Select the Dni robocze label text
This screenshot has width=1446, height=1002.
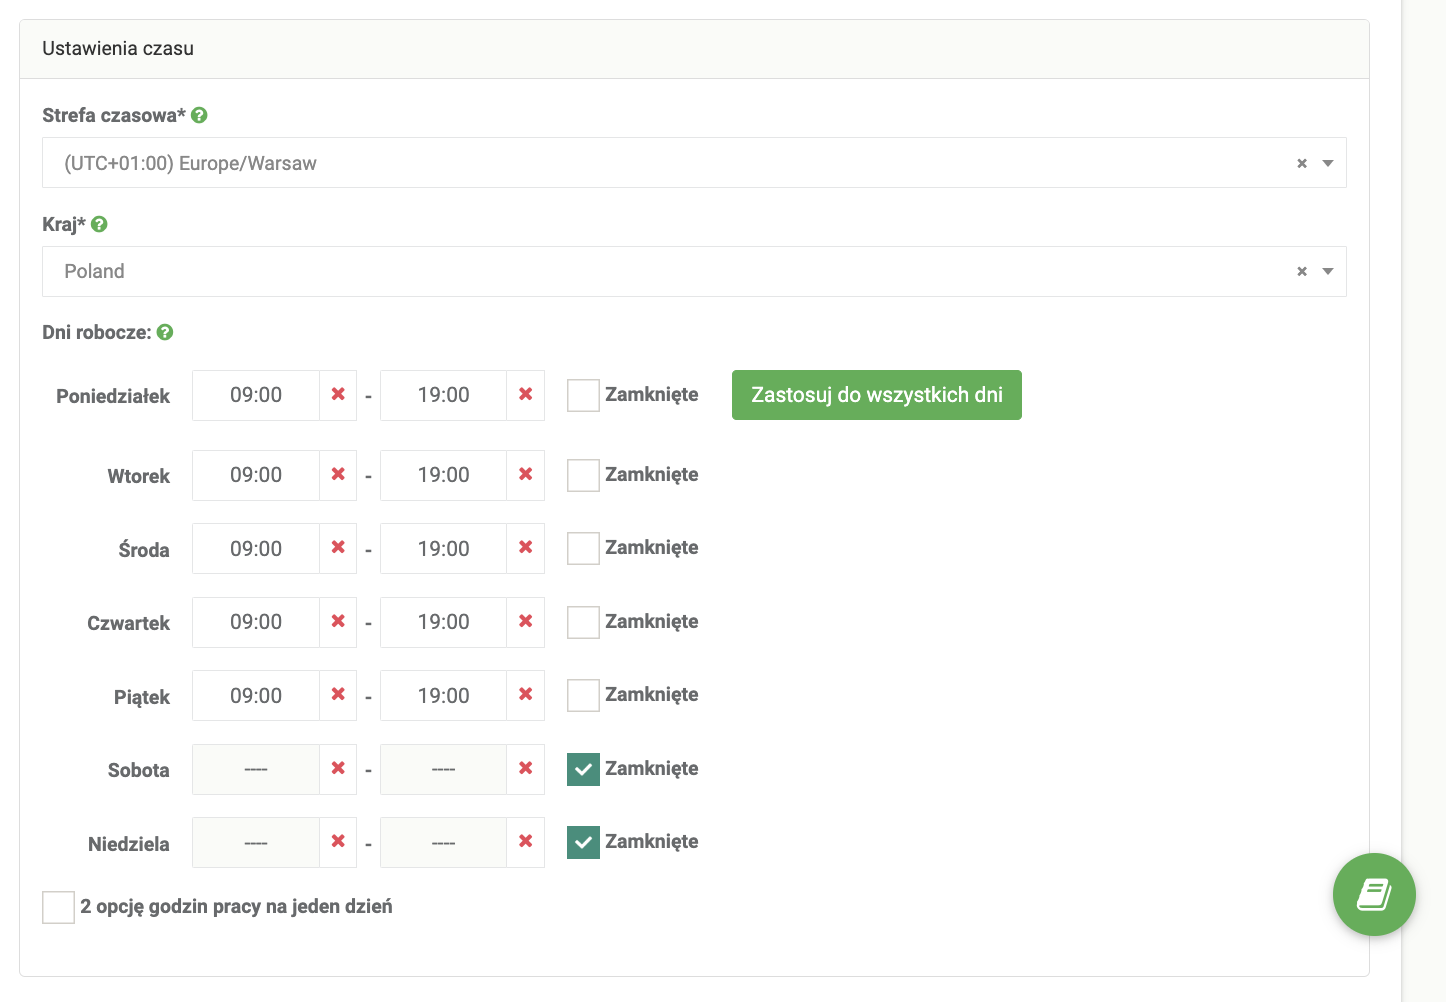[97, 332]
